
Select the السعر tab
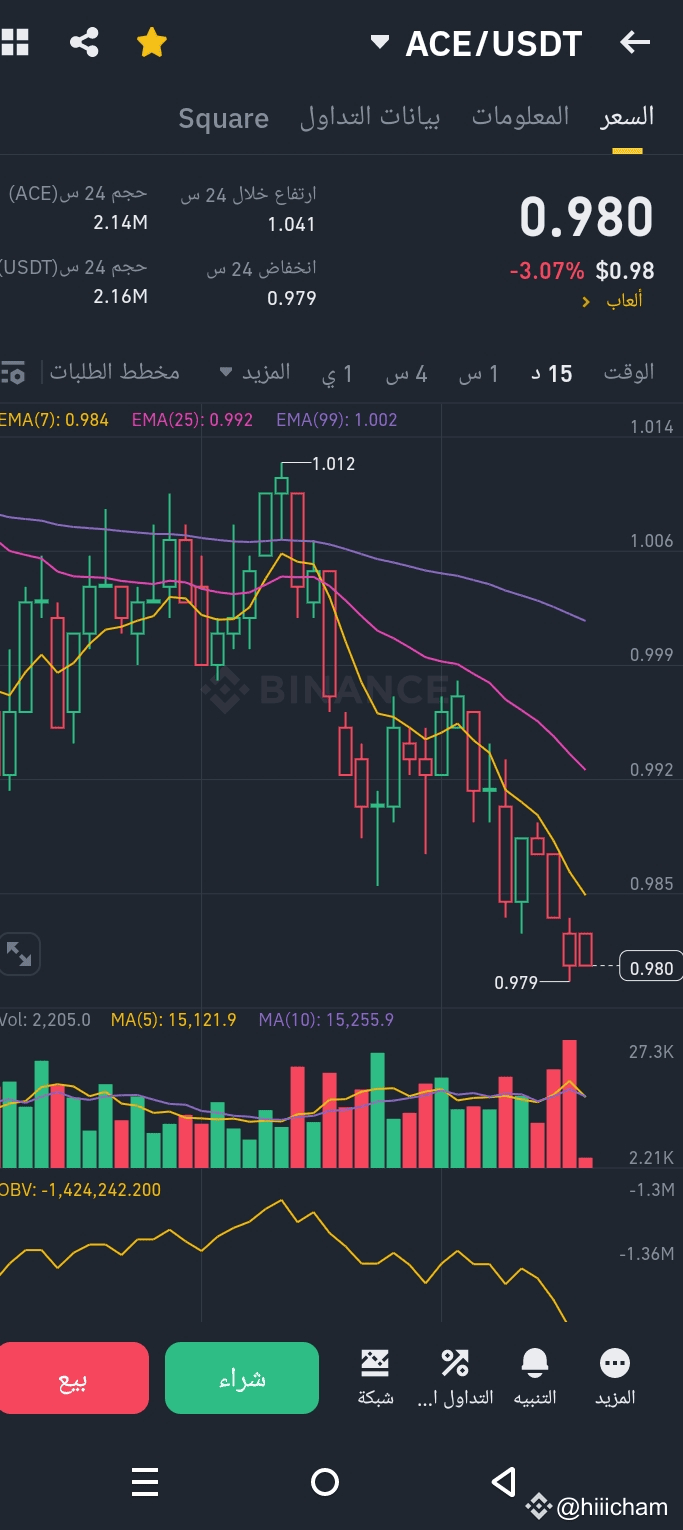[625, 115]
